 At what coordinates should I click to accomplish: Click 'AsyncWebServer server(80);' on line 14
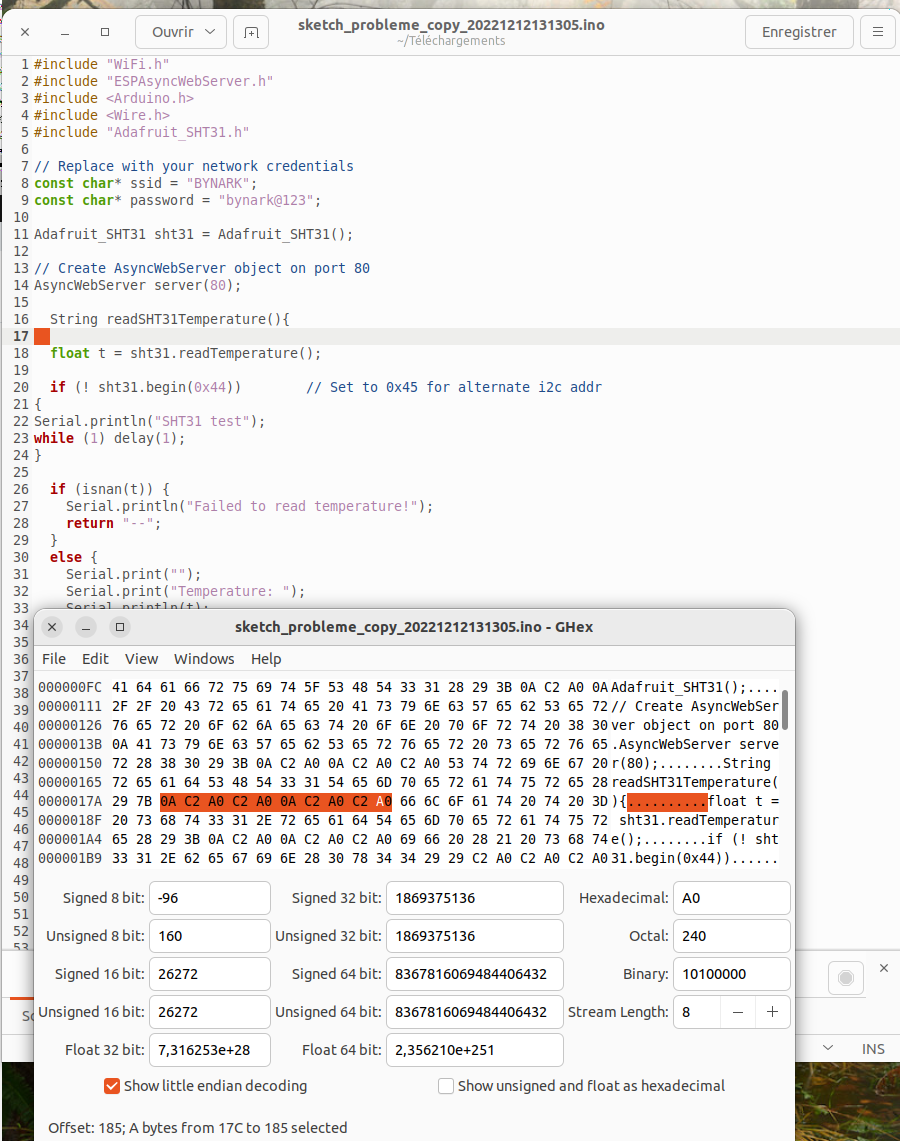(138, 285)
